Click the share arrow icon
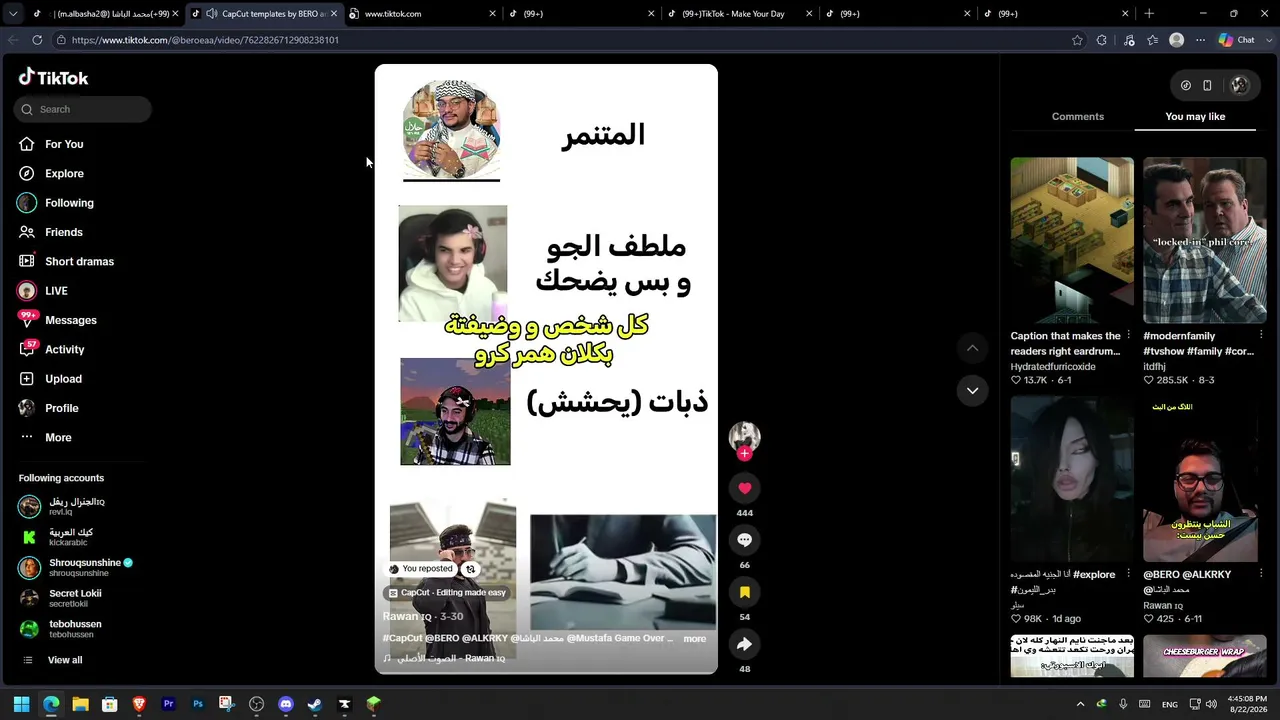The image size is (1280, 720). pyautogui.click(x=744, y=644)
